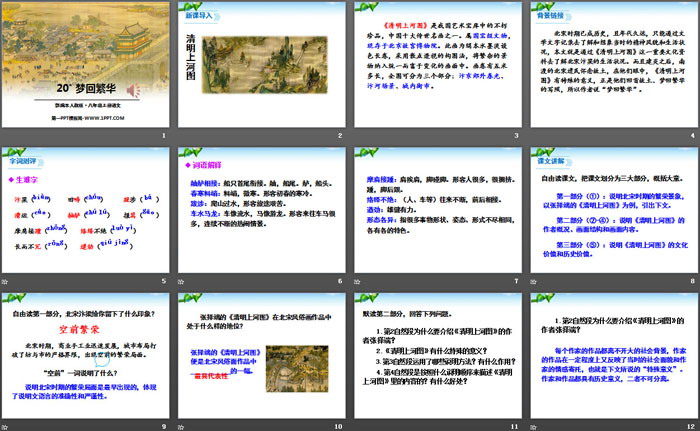The width and height of the screenshot is (700, 431).
Task: Click the animation star icon under slide 5
Action: (x=5, y=282)
